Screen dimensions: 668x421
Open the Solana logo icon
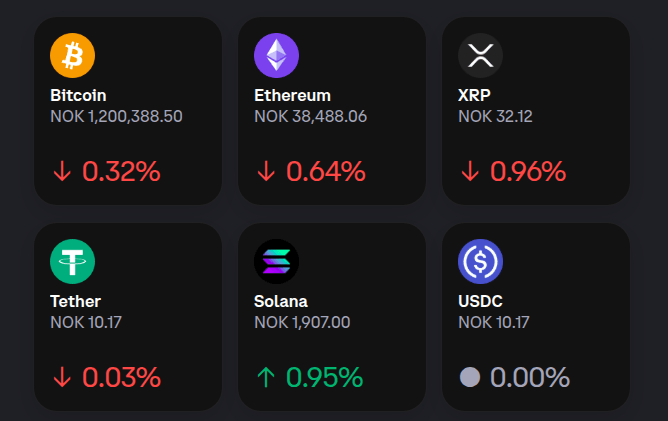[276, 261]
